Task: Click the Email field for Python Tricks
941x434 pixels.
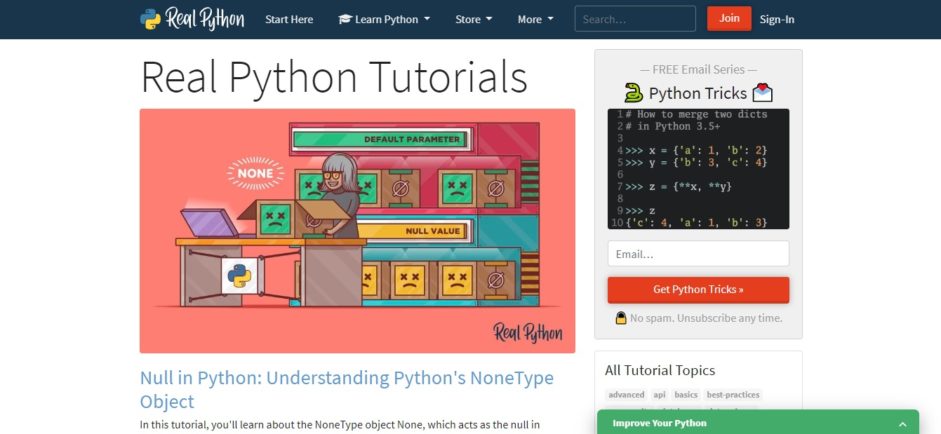Action: click(698, 254)
